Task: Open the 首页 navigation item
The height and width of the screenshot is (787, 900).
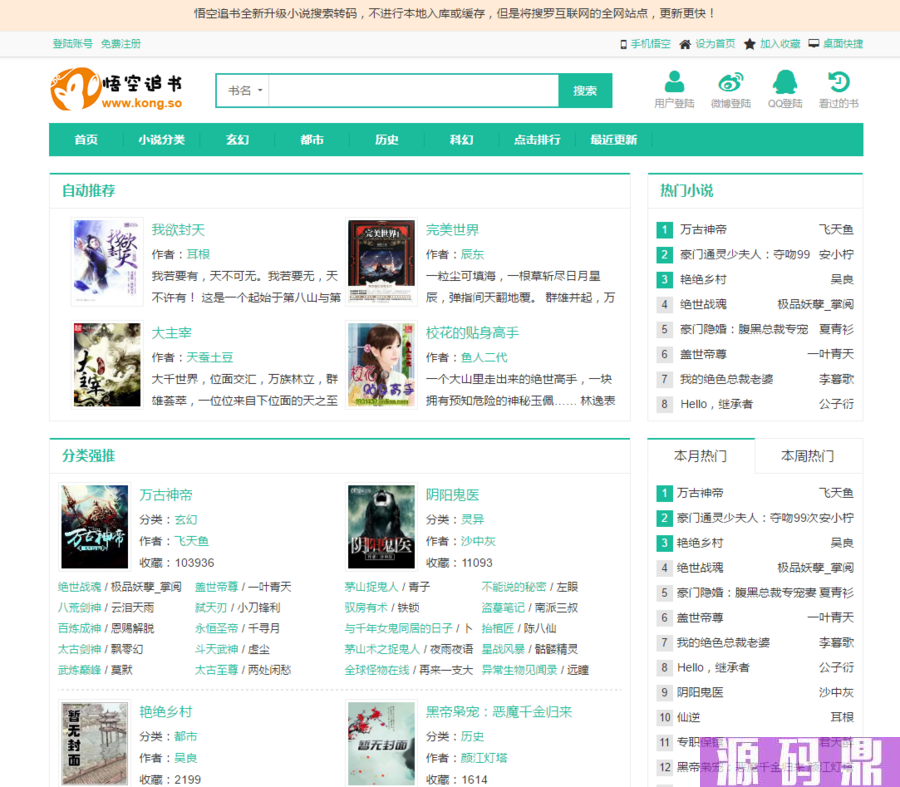Action: (86, 139)
